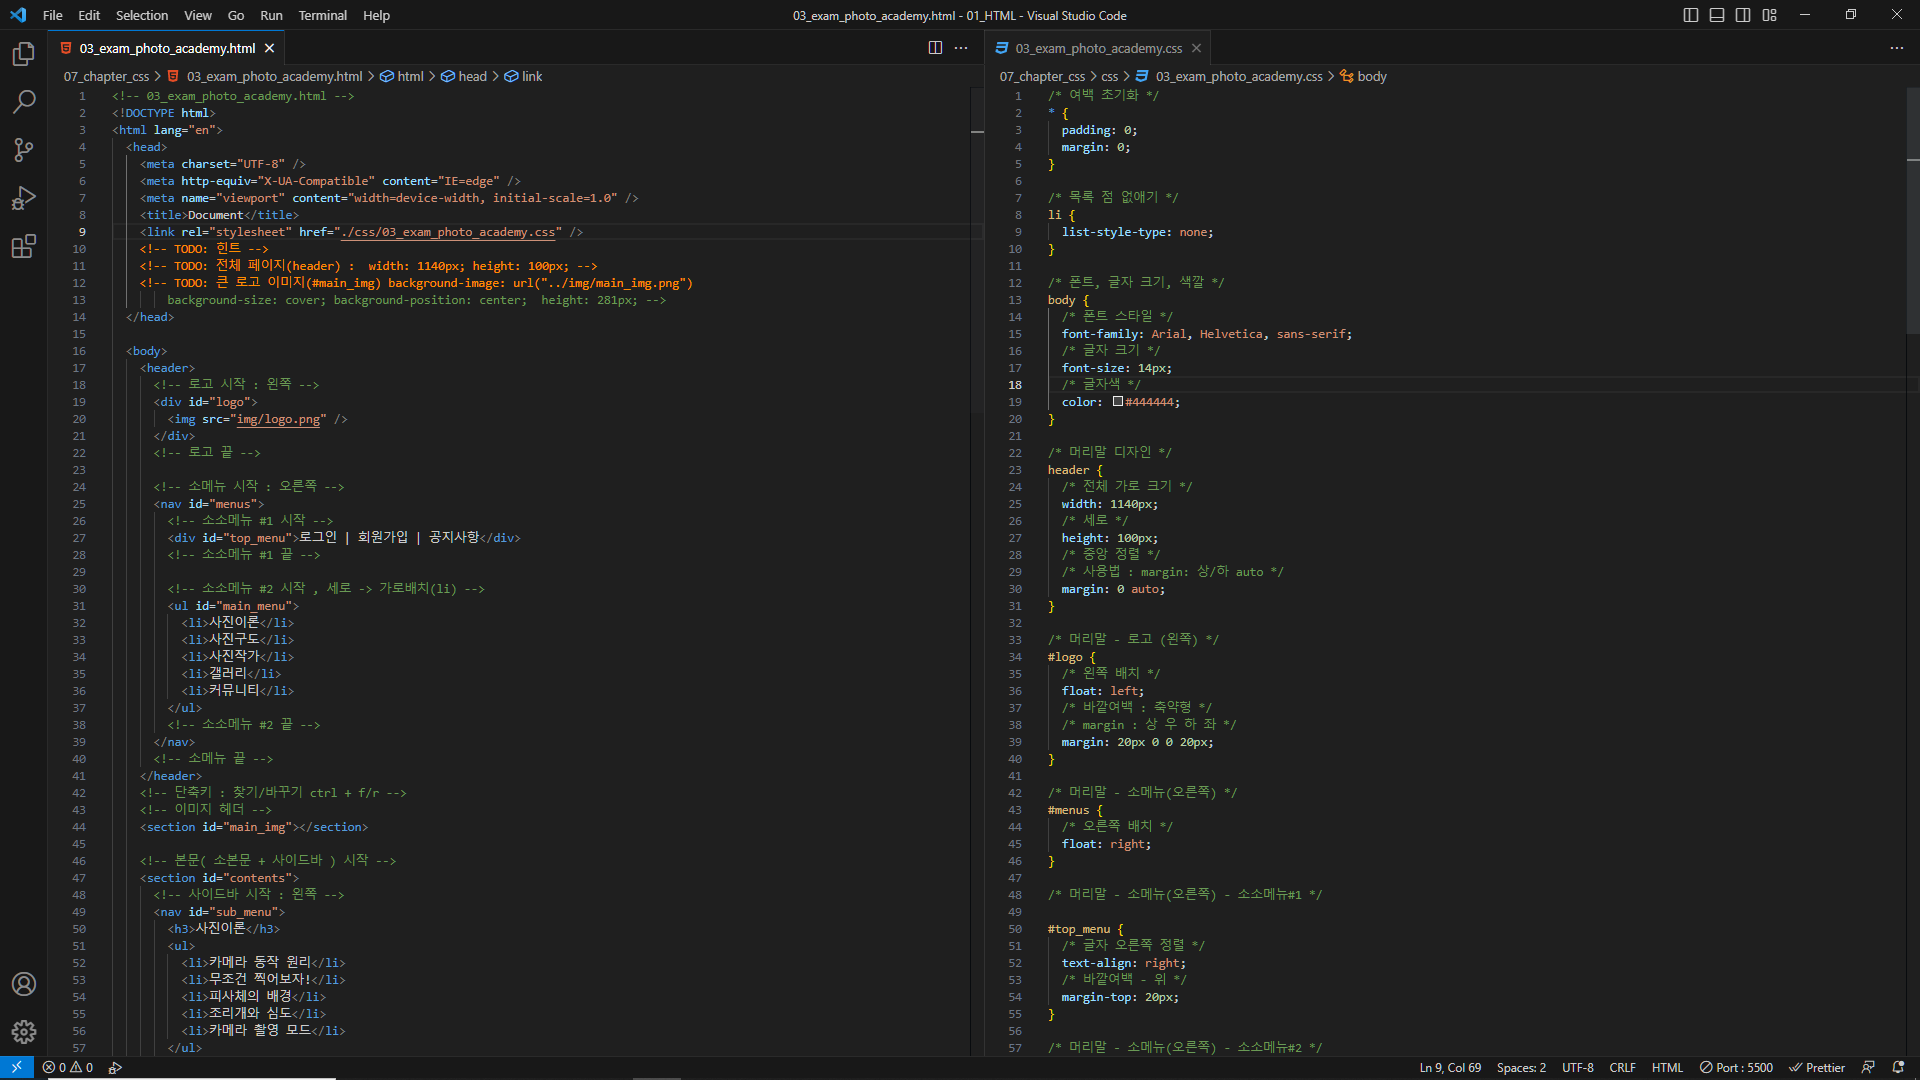Viewport: 1920px width, 1080px height.
Task: Open the Manage gear icon
Action: (x=24, y=1032)
